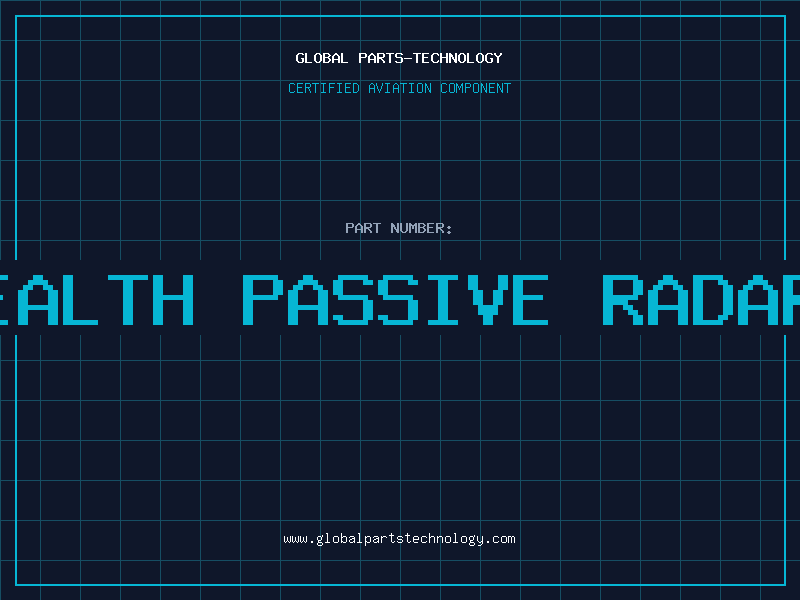Click the word PASSIVE in the banner
This screenshot has height=600, width=800.
point(396,300)
